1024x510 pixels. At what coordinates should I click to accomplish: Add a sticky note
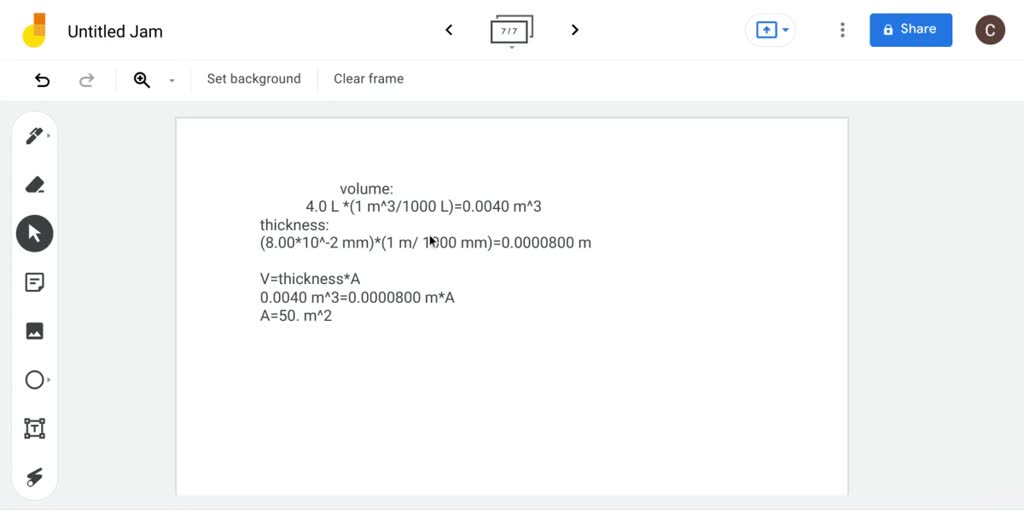(x=34, y=282)
